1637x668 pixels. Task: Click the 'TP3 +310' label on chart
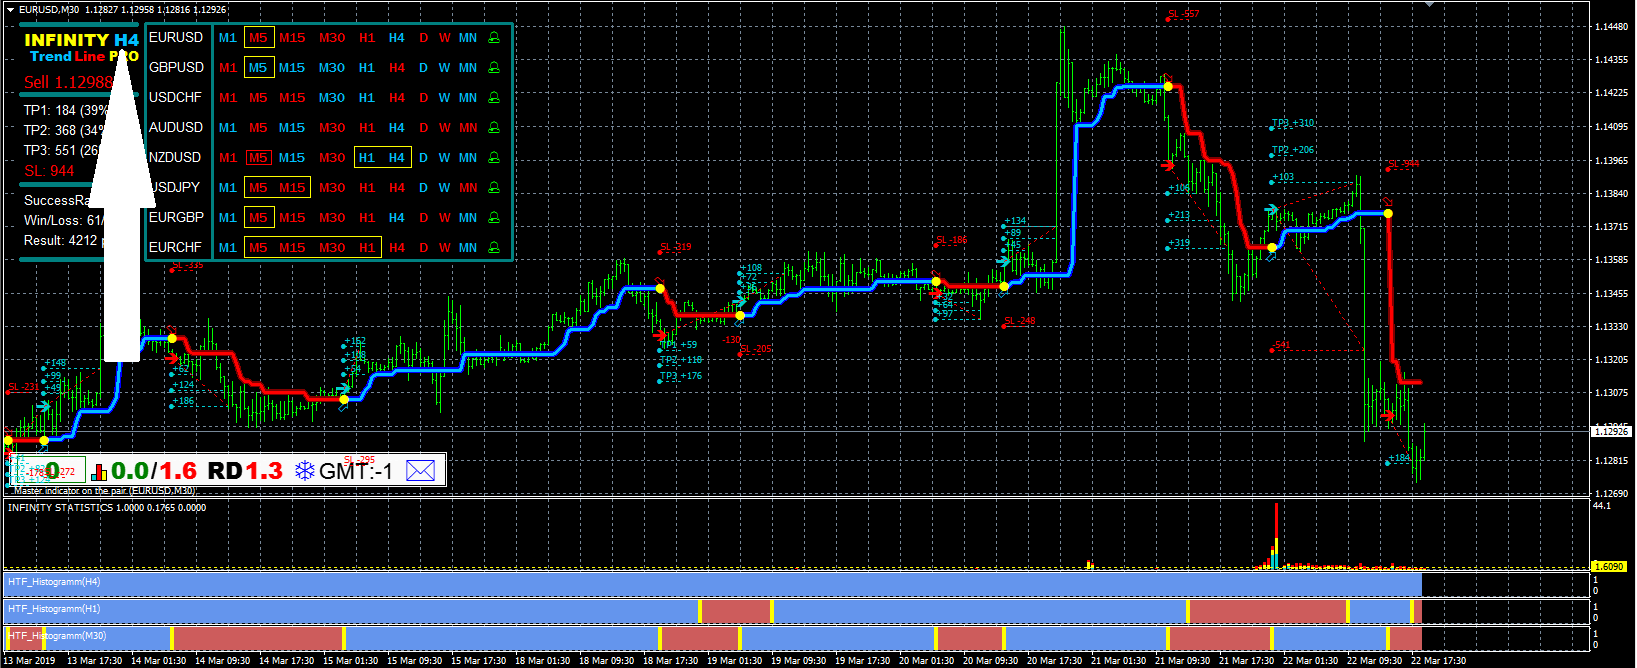(1293, 123)
